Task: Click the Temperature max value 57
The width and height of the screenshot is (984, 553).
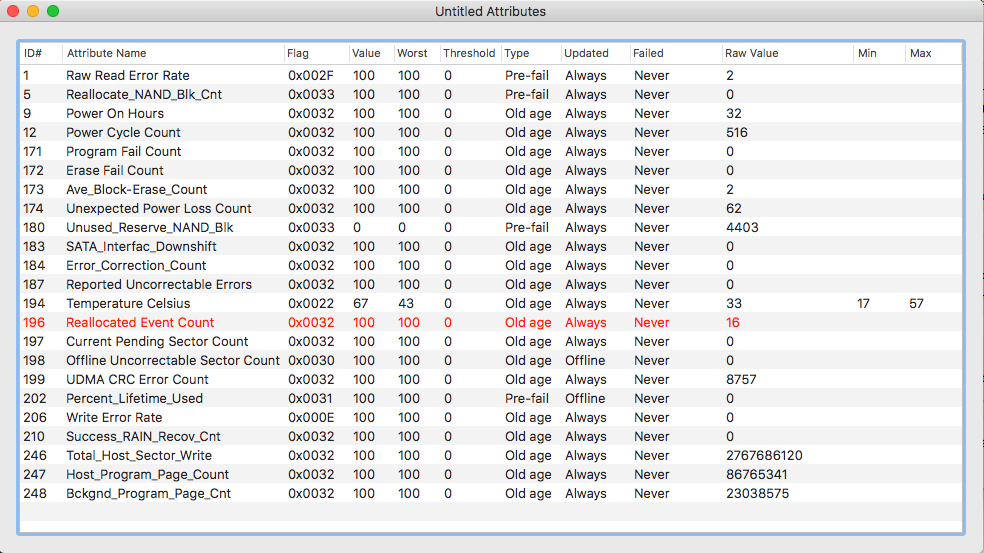Action: (x=916, y=303)
